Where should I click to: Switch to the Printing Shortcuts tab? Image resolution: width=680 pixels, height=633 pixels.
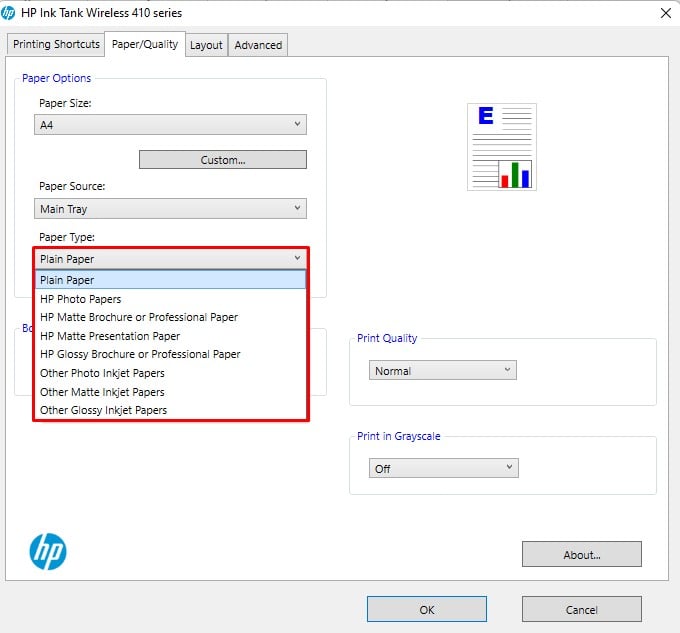click(56, 45)
